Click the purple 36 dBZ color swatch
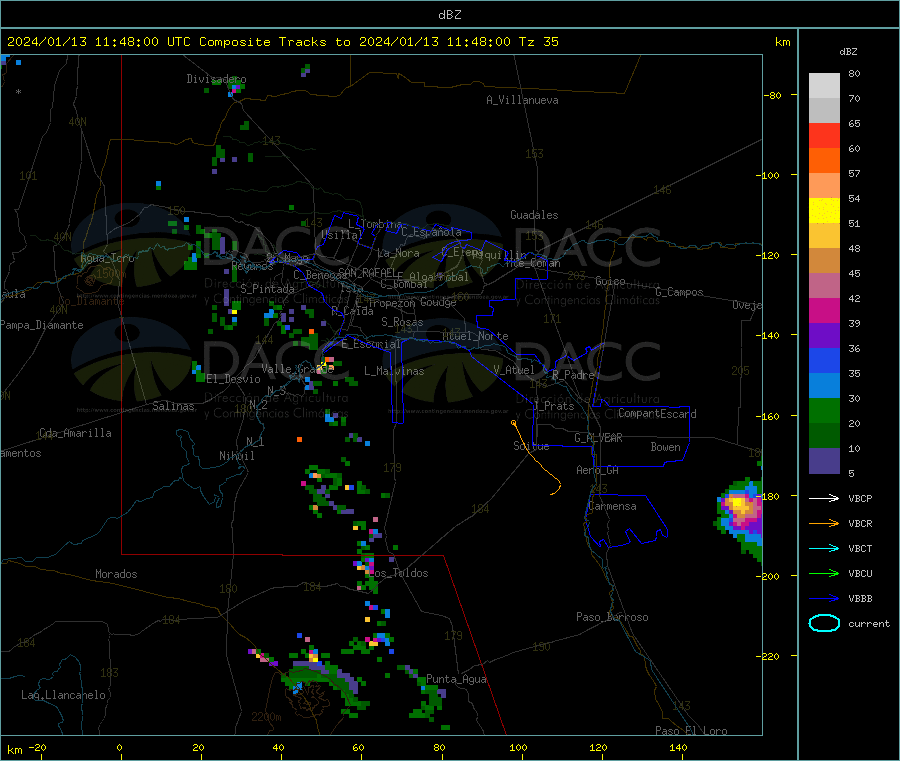900x761 pixels. click(x=824, y=335)
